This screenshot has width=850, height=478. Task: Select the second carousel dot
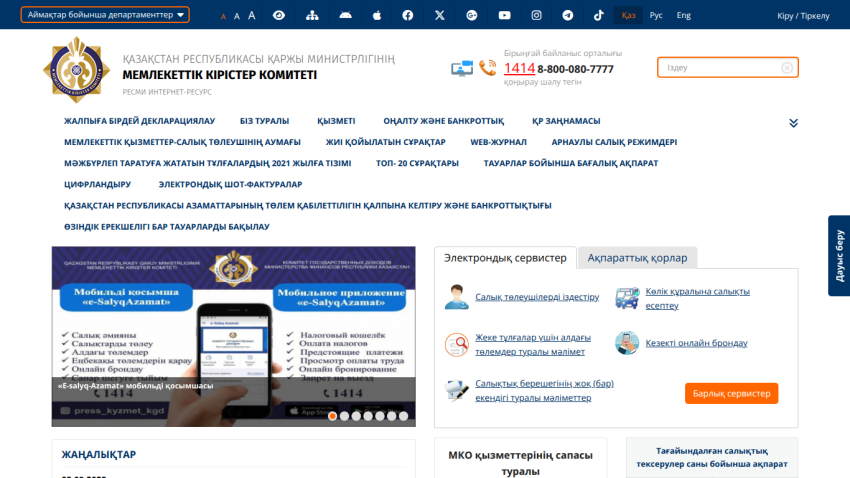pos(344,416)
